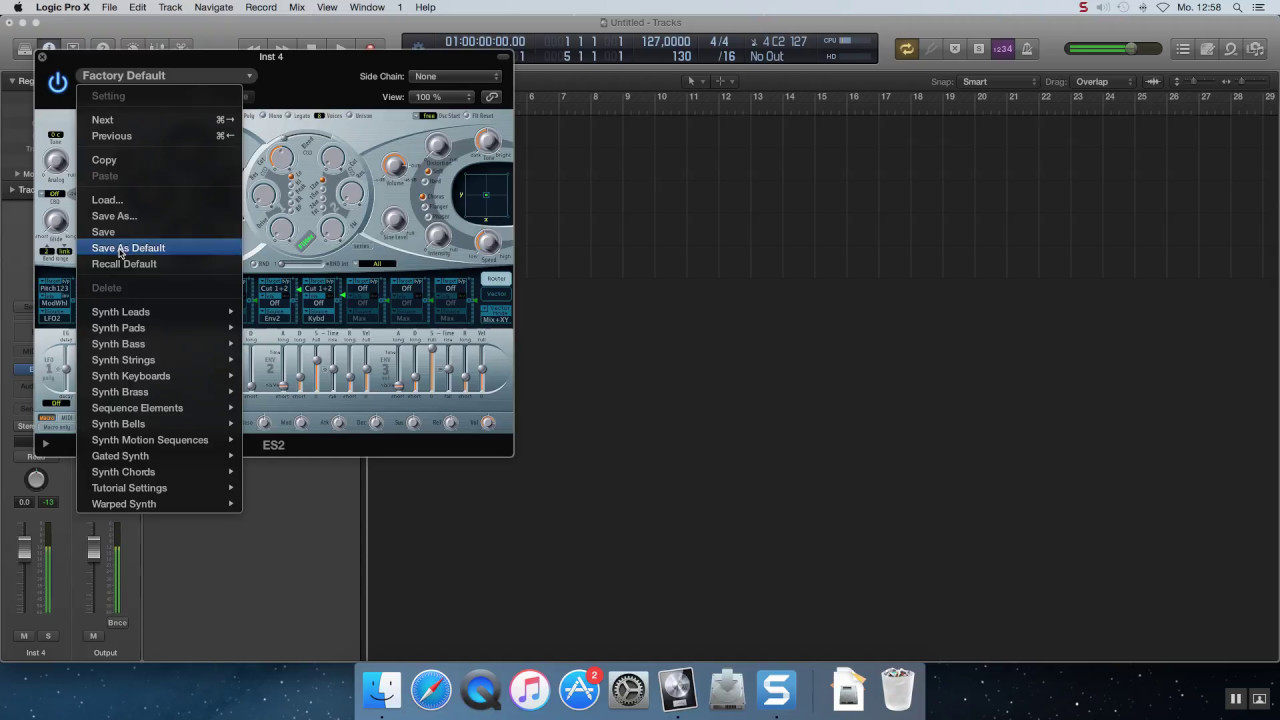
Task: Choose Recall Default in preset menu
Action: [x=159, y=264]
